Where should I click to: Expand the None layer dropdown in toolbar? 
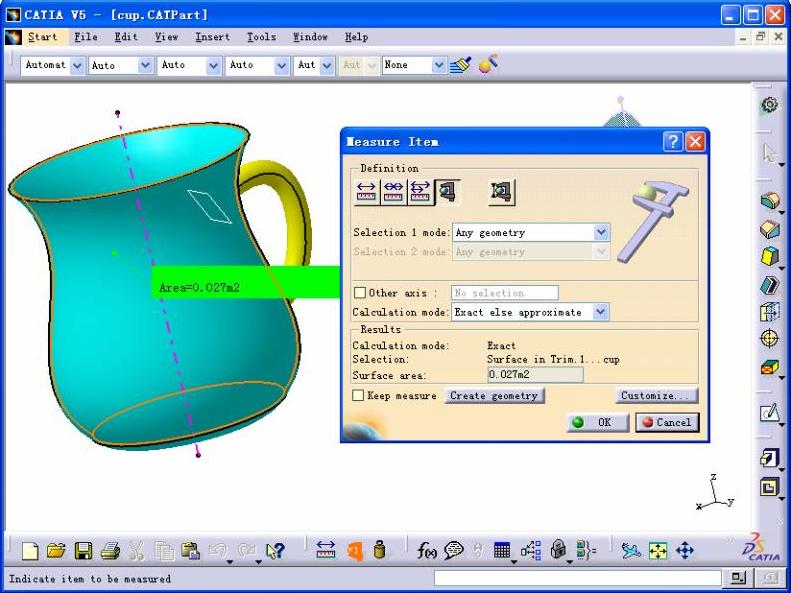[438, 65]
